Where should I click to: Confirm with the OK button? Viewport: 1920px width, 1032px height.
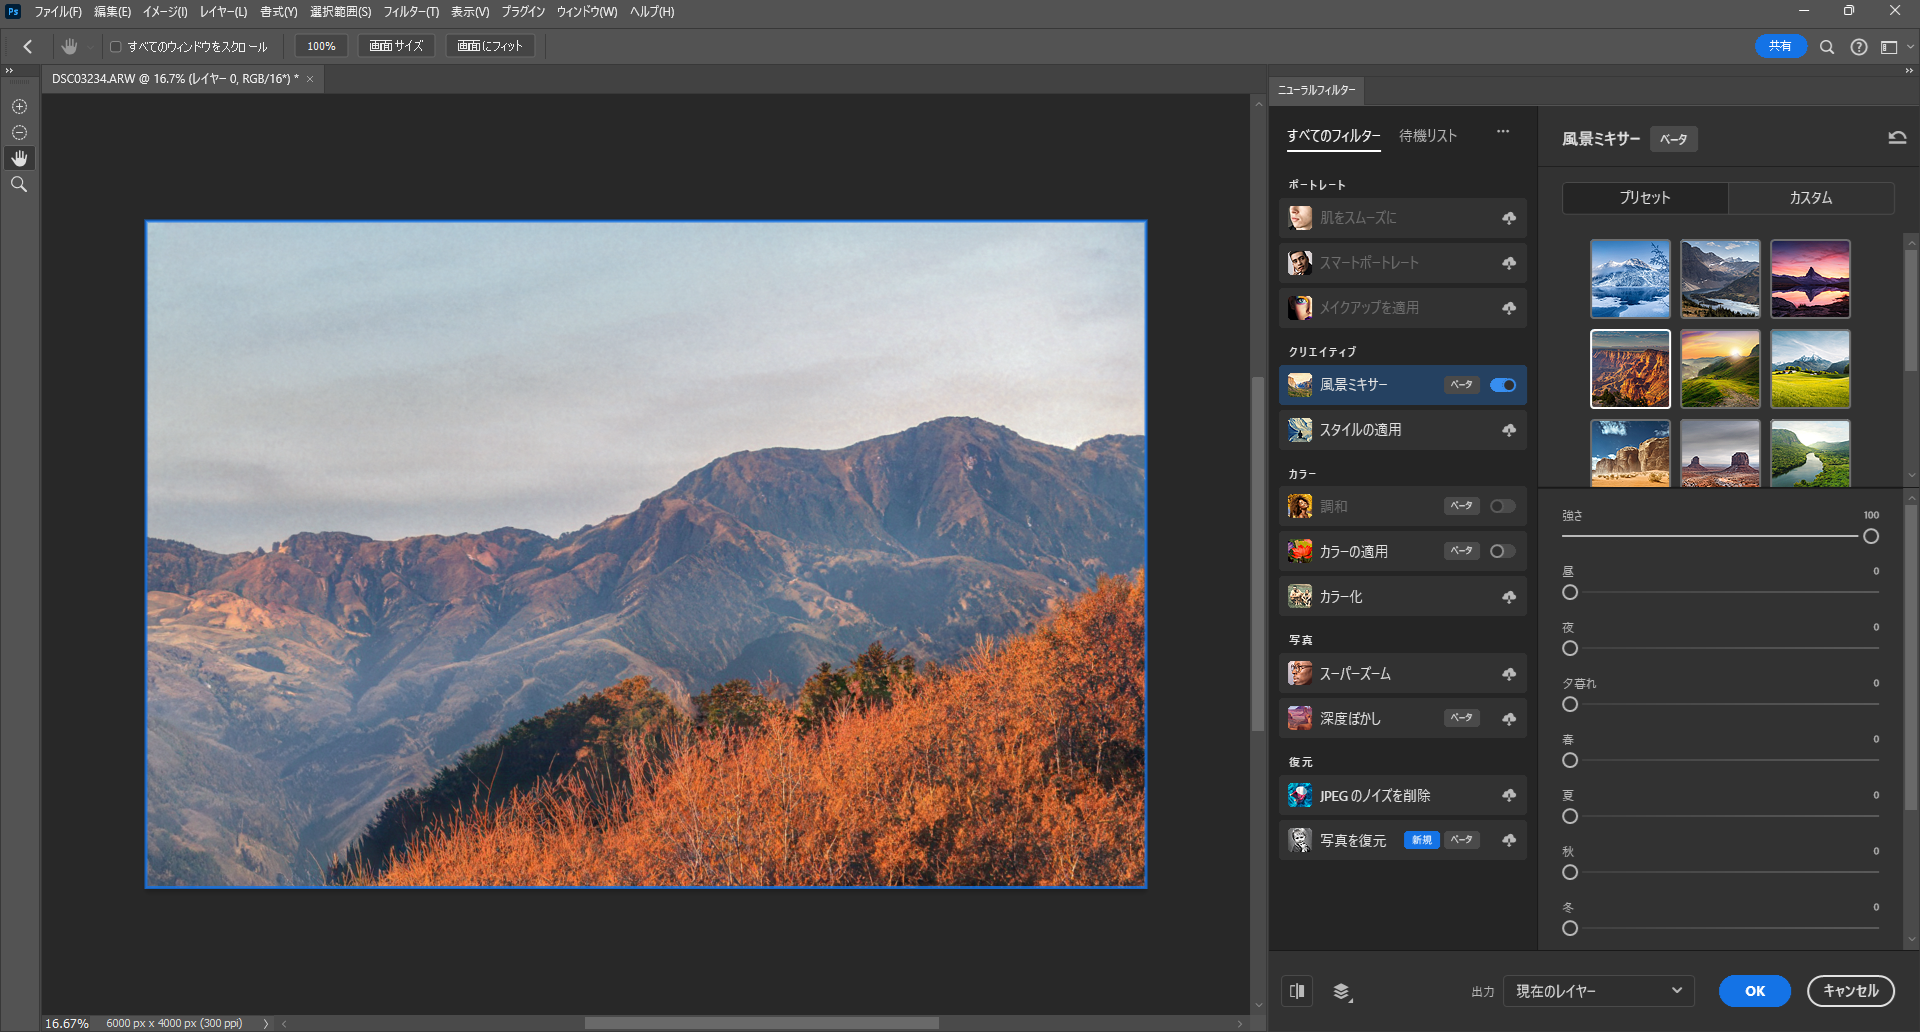[1755, 991]
